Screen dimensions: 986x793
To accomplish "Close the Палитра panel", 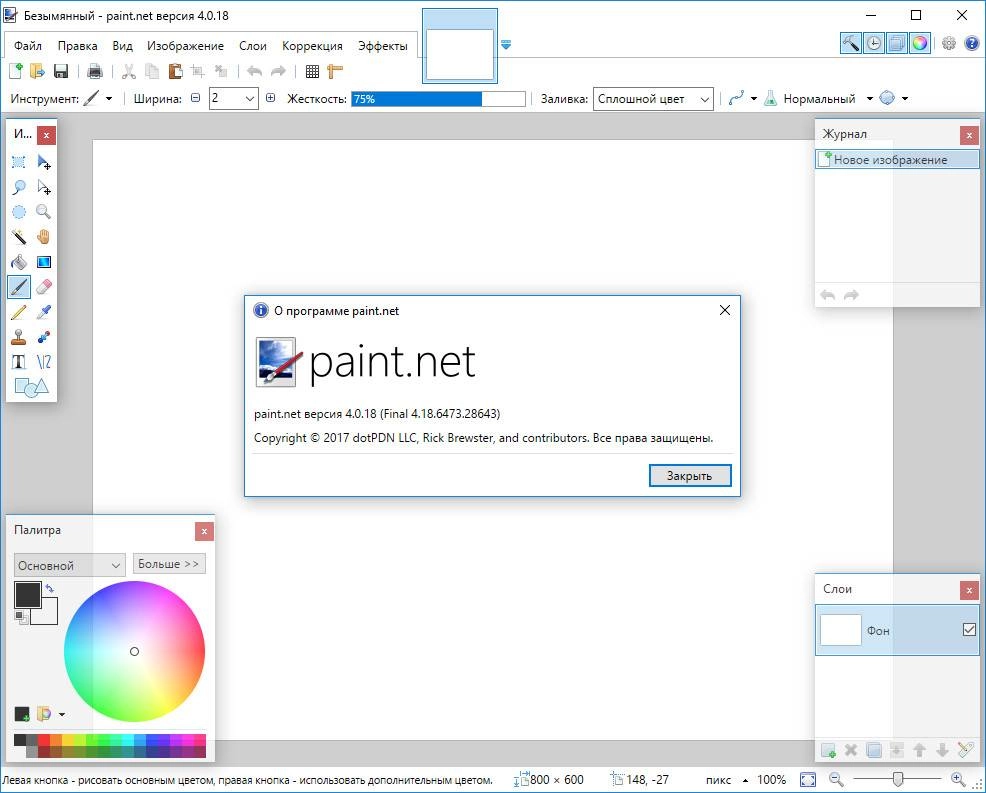I will (x=204, y=532).
